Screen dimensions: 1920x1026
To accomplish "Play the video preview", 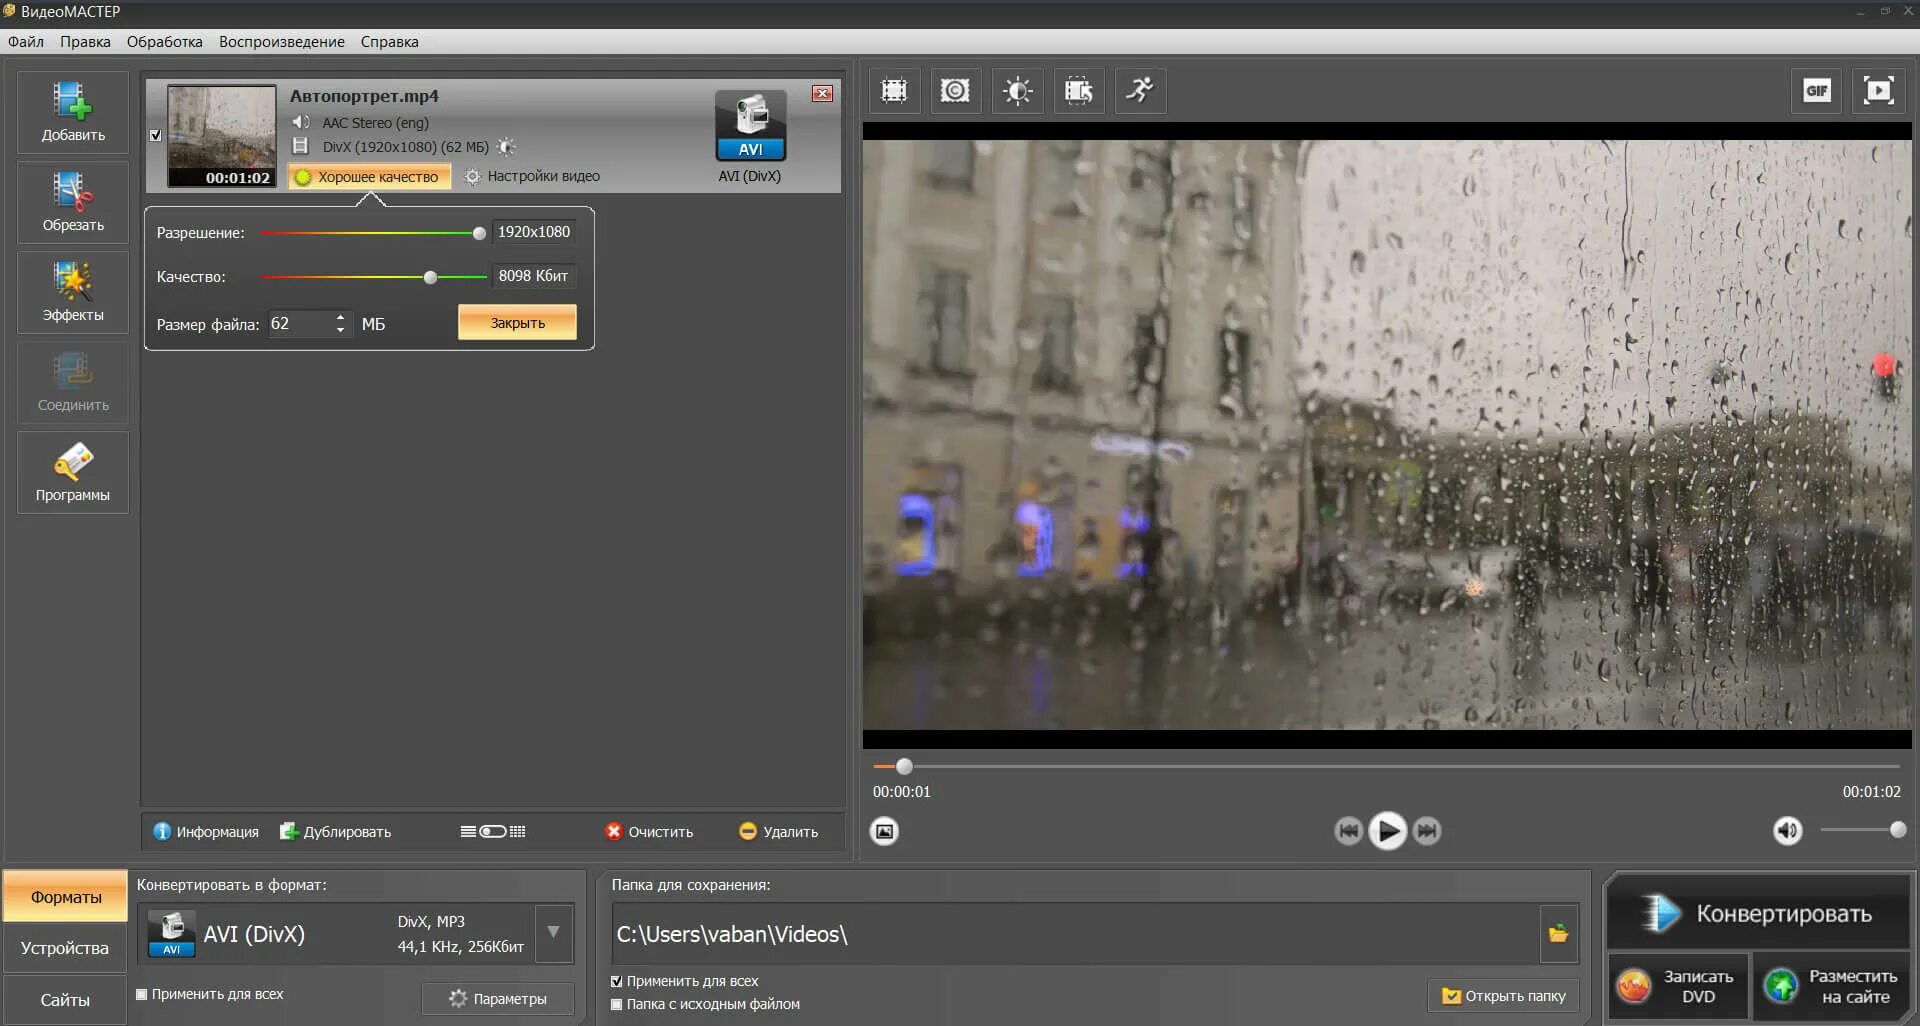I will click(x=1387, y=830).
